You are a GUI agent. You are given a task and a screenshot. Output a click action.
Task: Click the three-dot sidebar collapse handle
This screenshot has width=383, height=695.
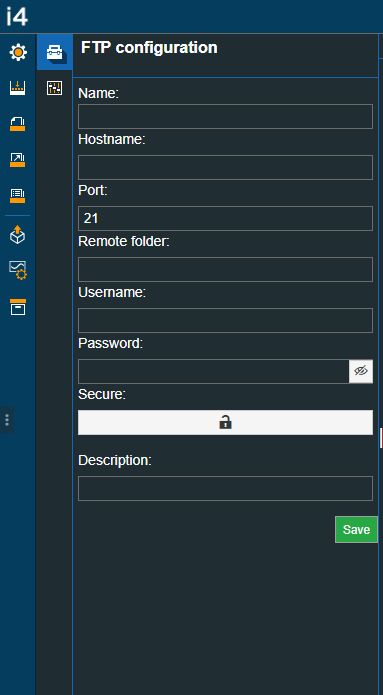7,420
